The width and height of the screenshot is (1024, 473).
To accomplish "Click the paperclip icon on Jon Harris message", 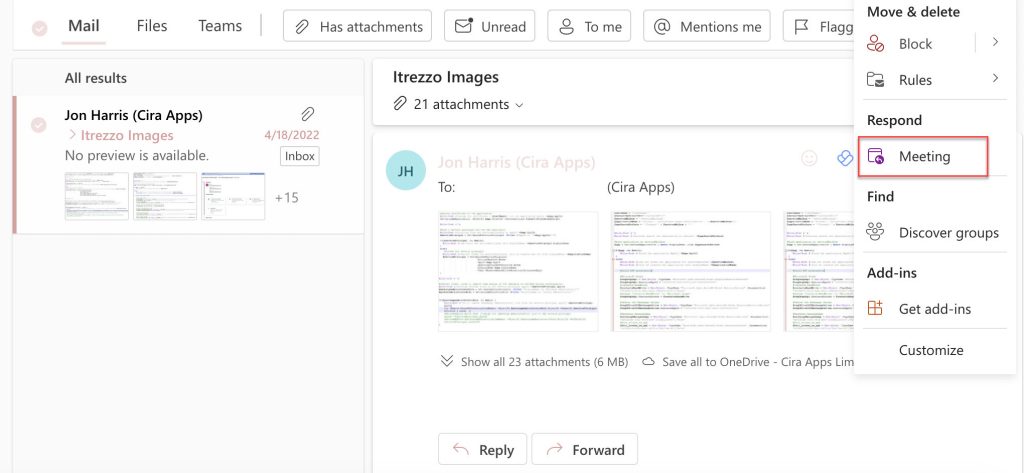I will point(308,115).
